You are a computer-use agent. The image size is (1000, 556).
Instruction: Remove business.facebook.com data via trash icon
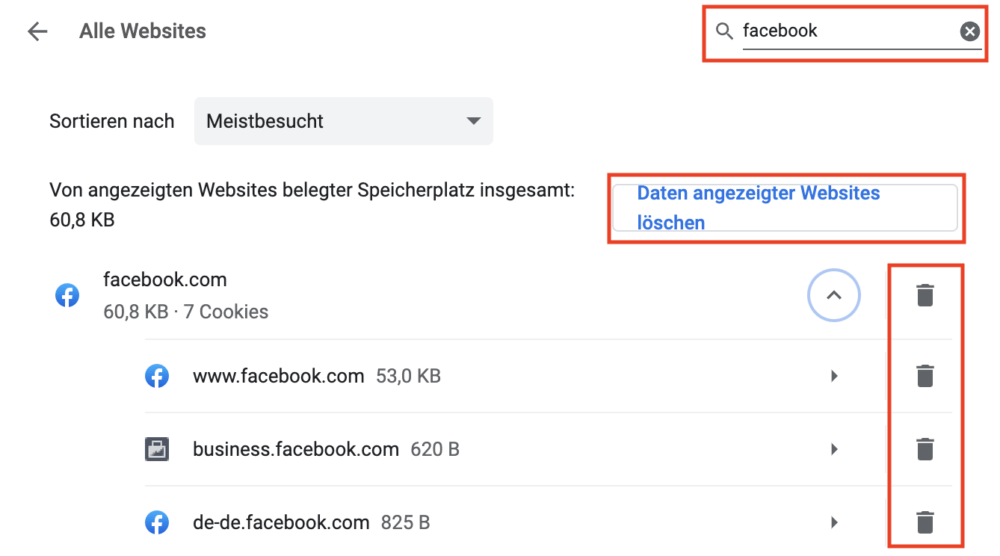[925, 449]
